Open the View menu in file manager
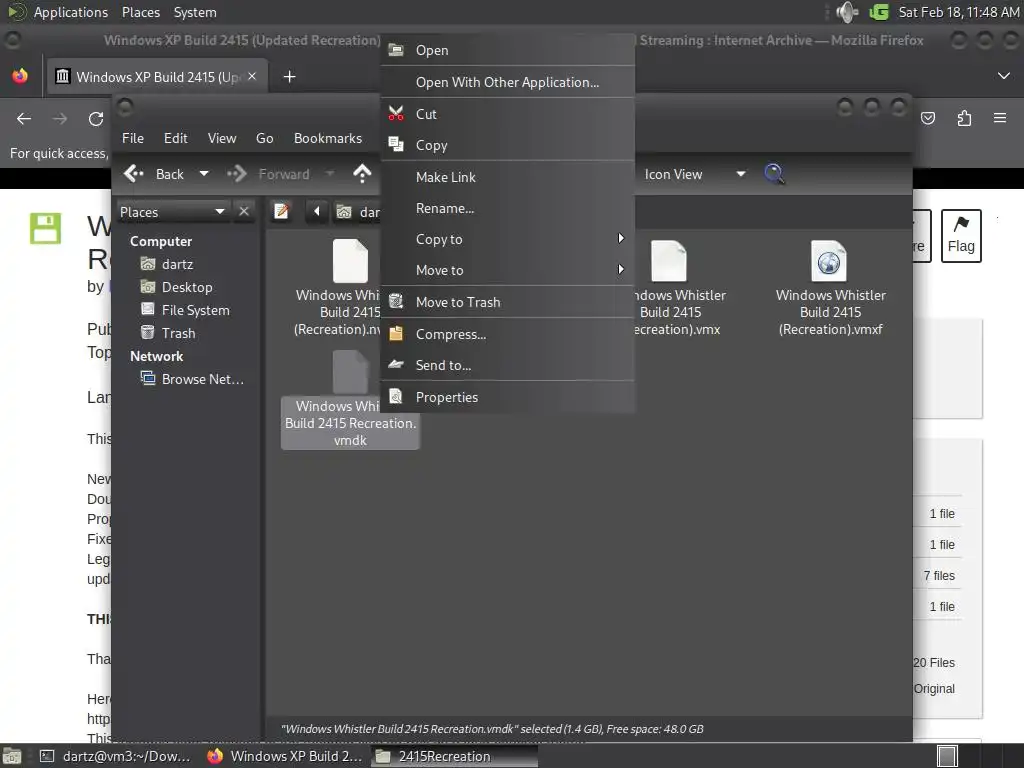This screenshot has height=768, width=1024. click(222, 138)
